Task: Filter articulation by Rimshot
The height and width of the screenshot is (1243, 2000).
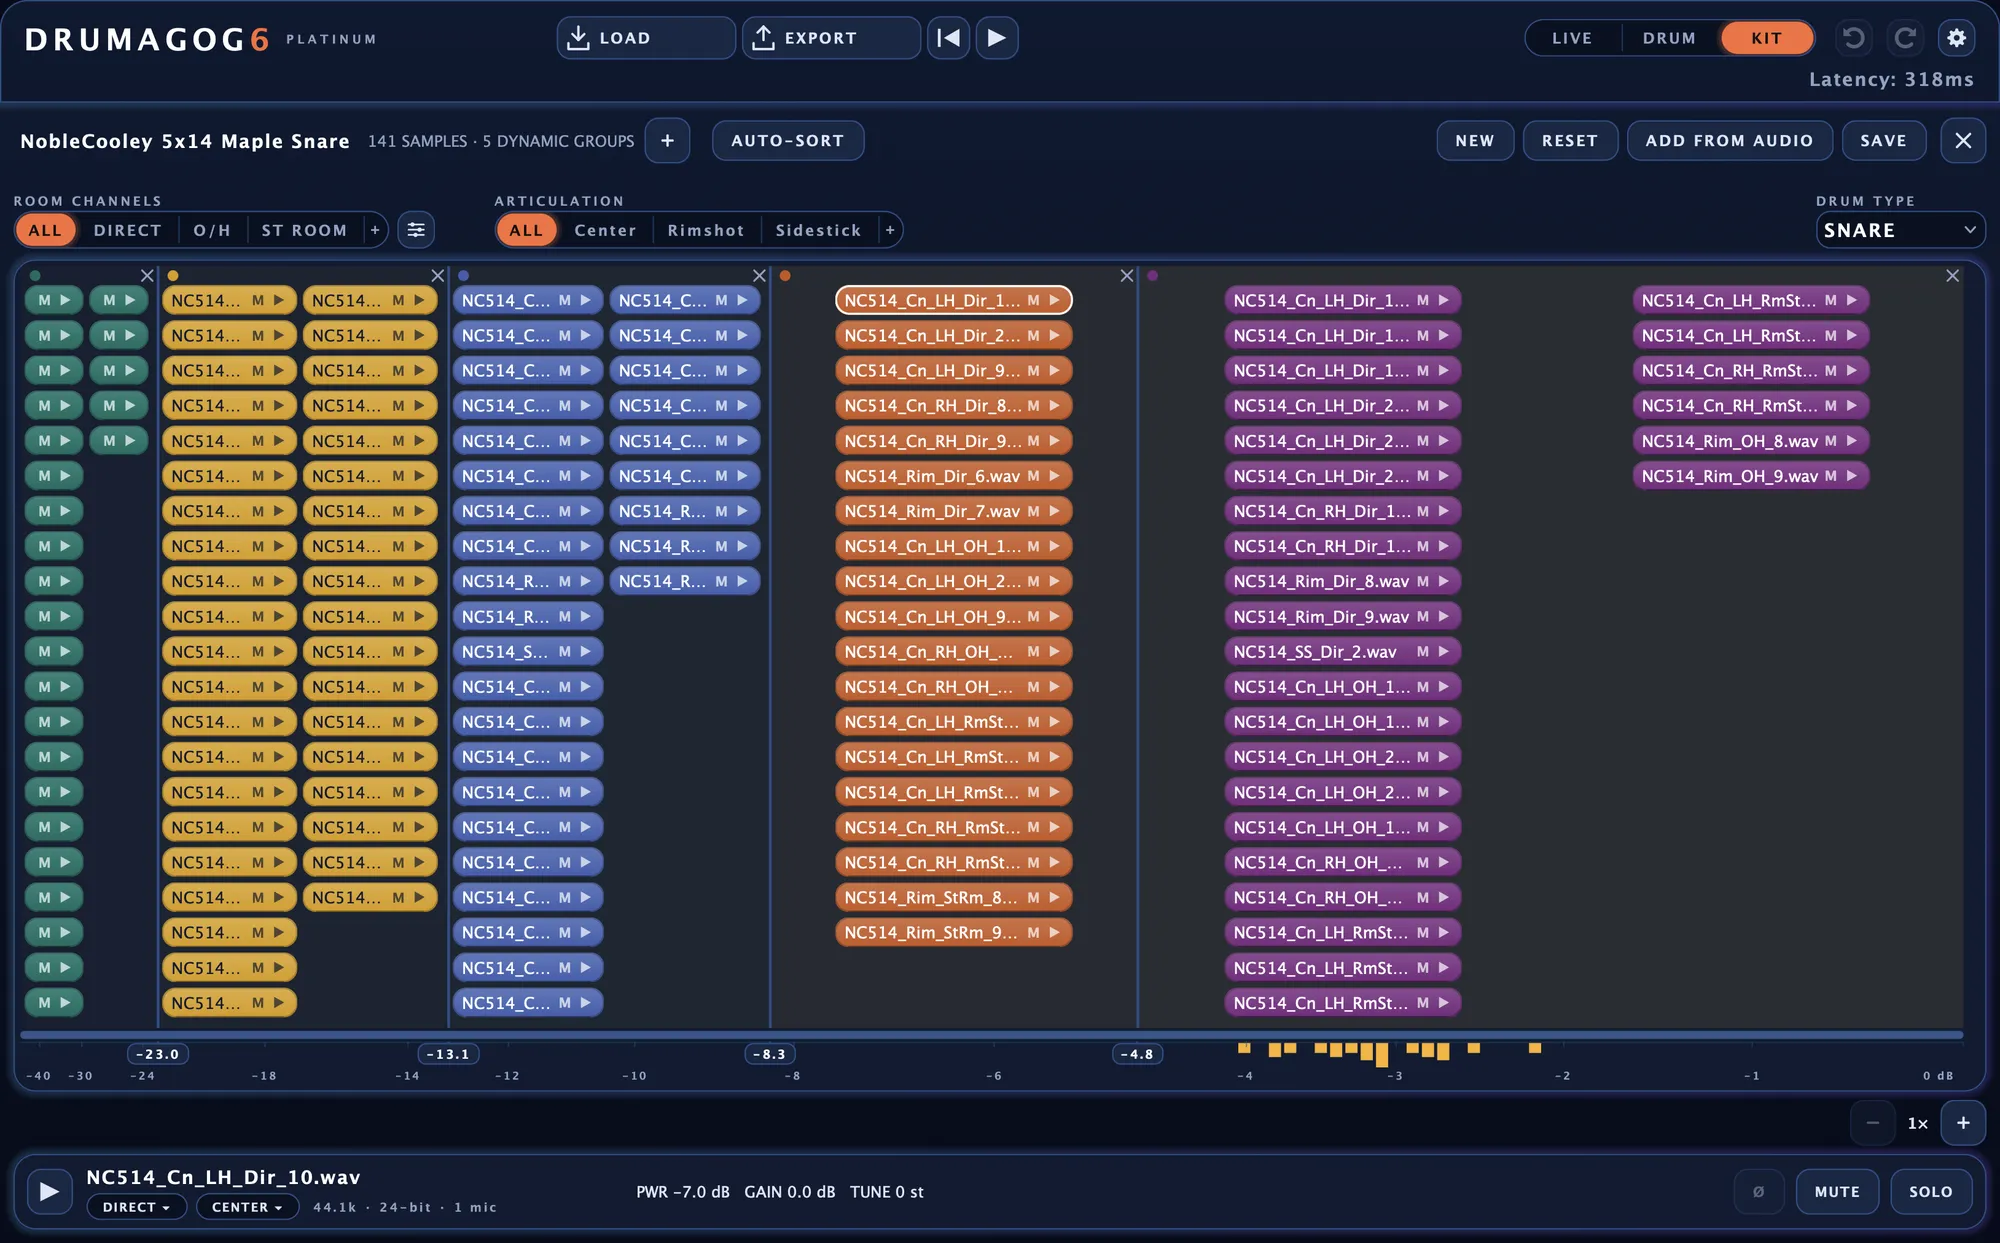Action: tap(706, 230)
